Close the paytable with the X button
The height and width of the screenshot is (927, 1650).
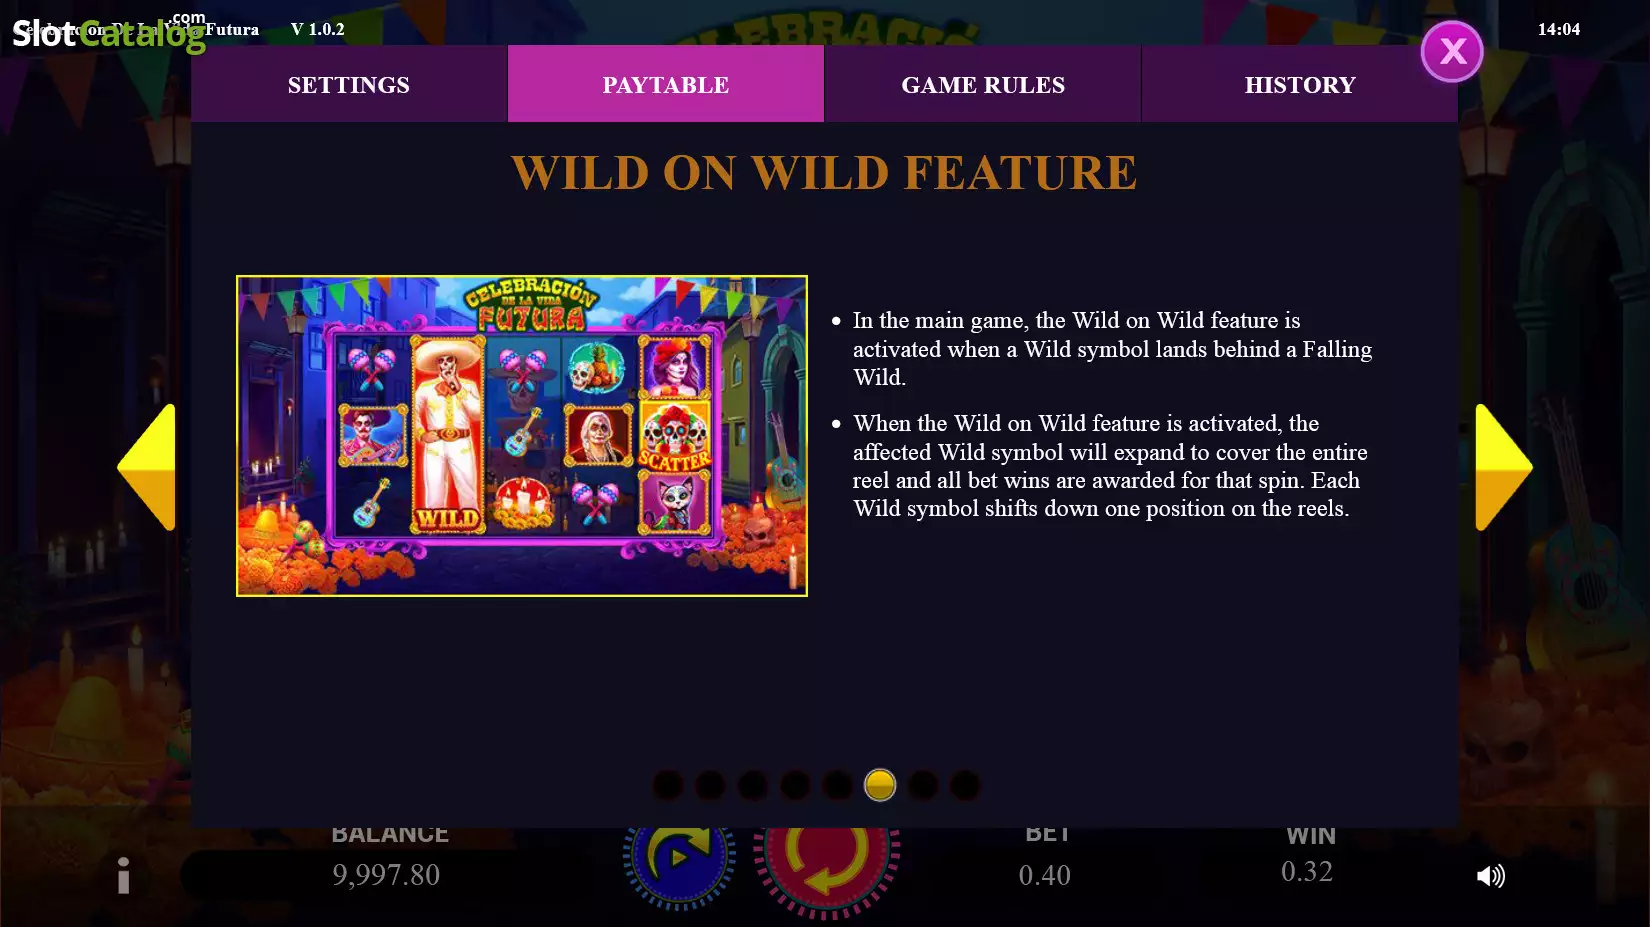pos(1452,51)
